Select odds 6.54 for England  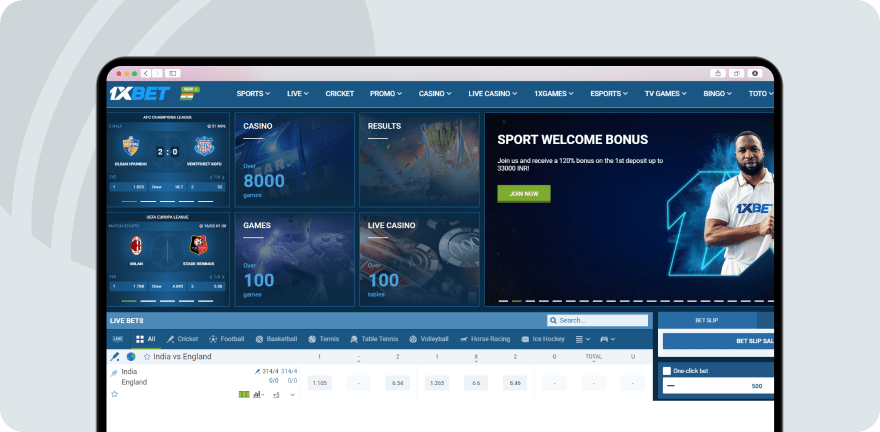(397, 383)
